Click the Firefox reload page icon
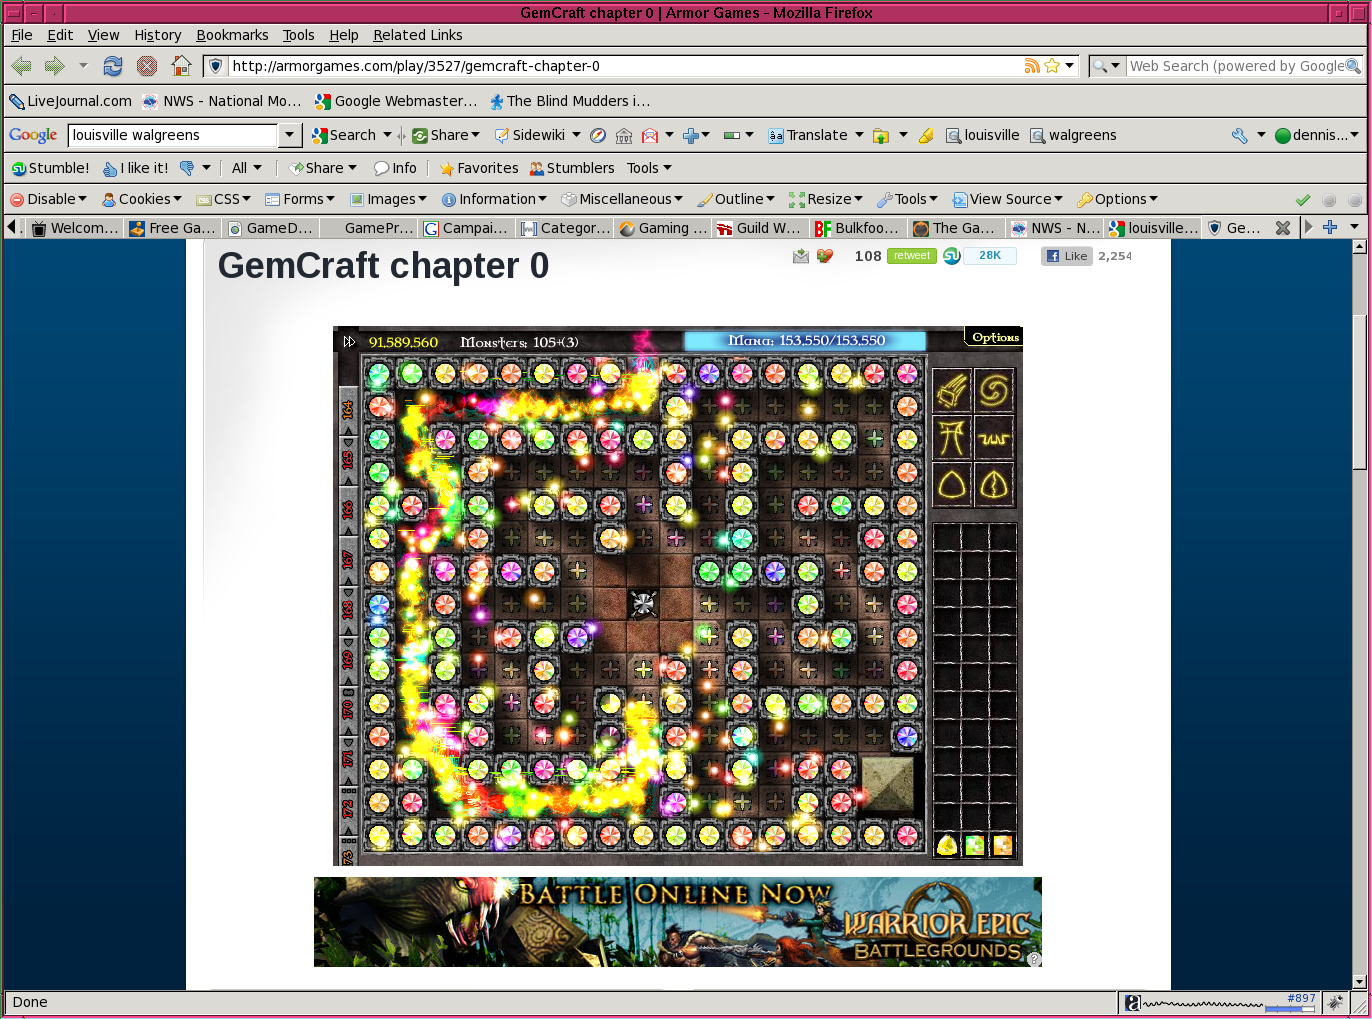1372x1019 pixels. click(113, 66)
